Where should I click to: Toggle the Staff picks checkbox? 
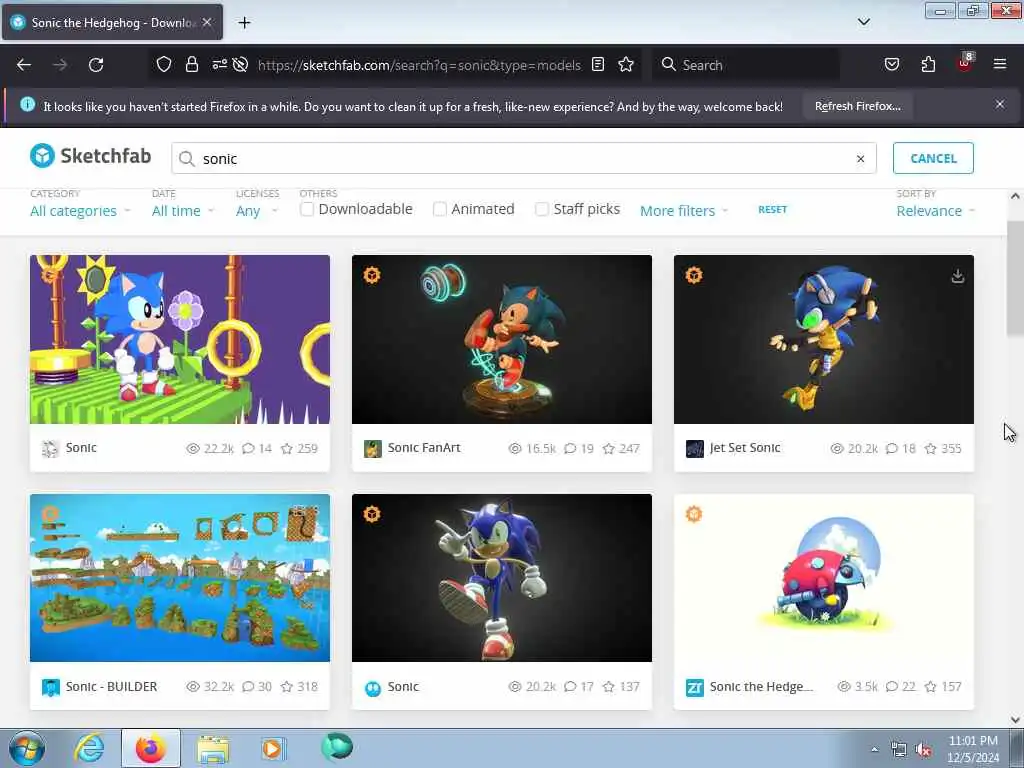pyautogui.click(x=542, y=209)
